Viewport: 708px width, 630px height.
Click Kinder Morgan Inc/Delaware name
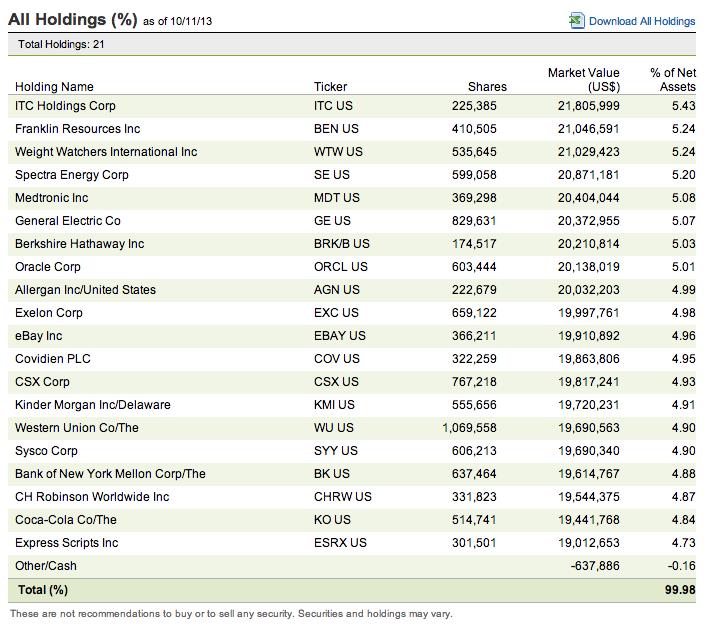click(93, 405)
